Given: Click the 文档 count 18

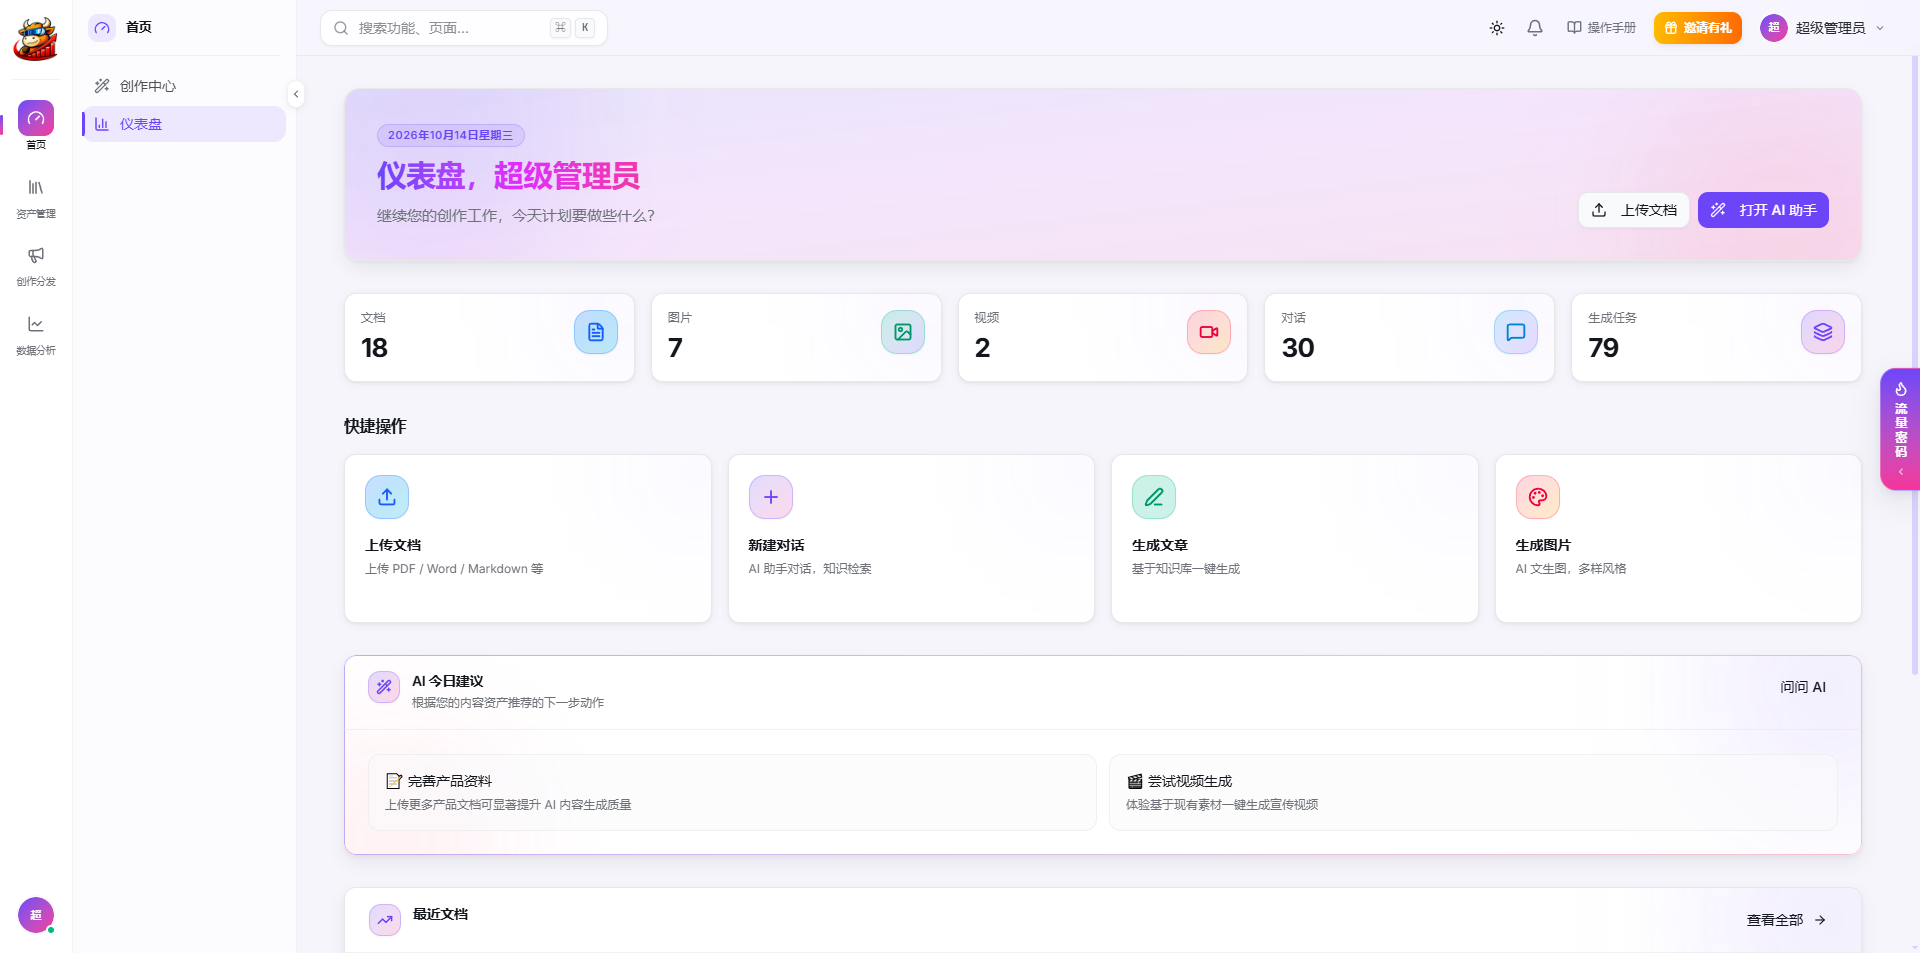Looking at the screenshot, I should click(x=374, y=348).
